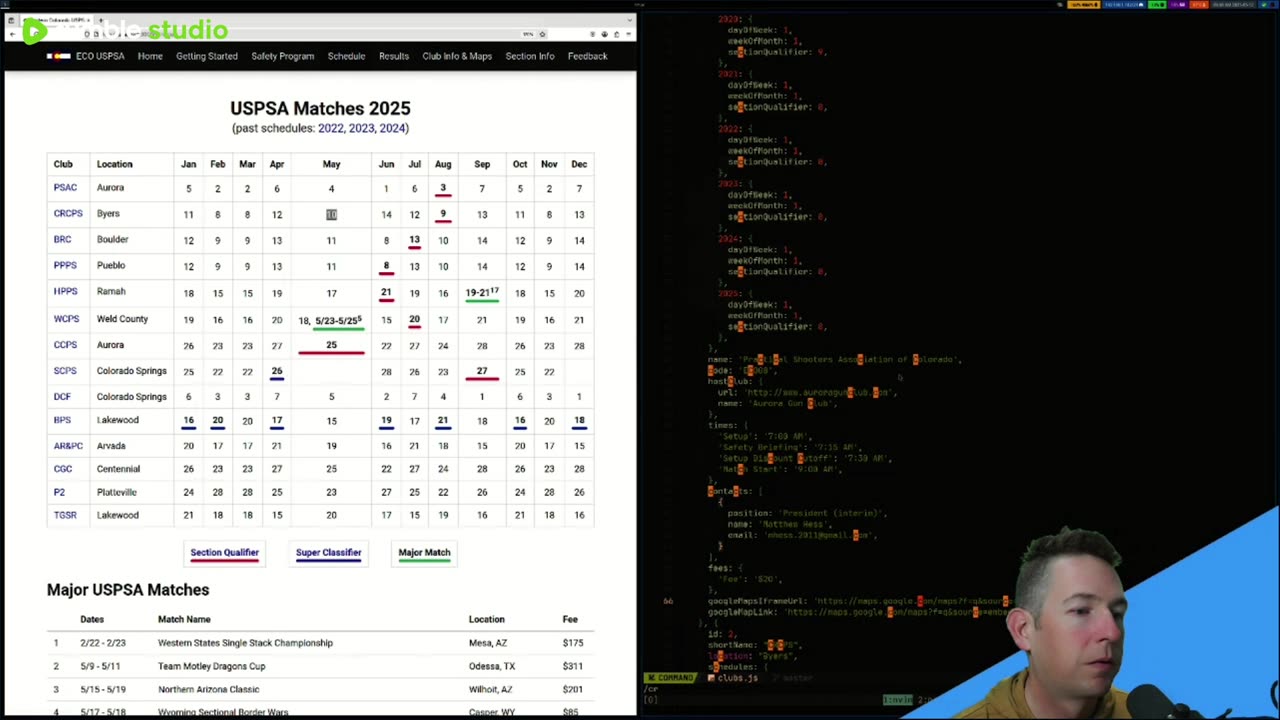The image size is (1280, 720).
Task: Click the '$311' fee cell
Action: point(572,666)
